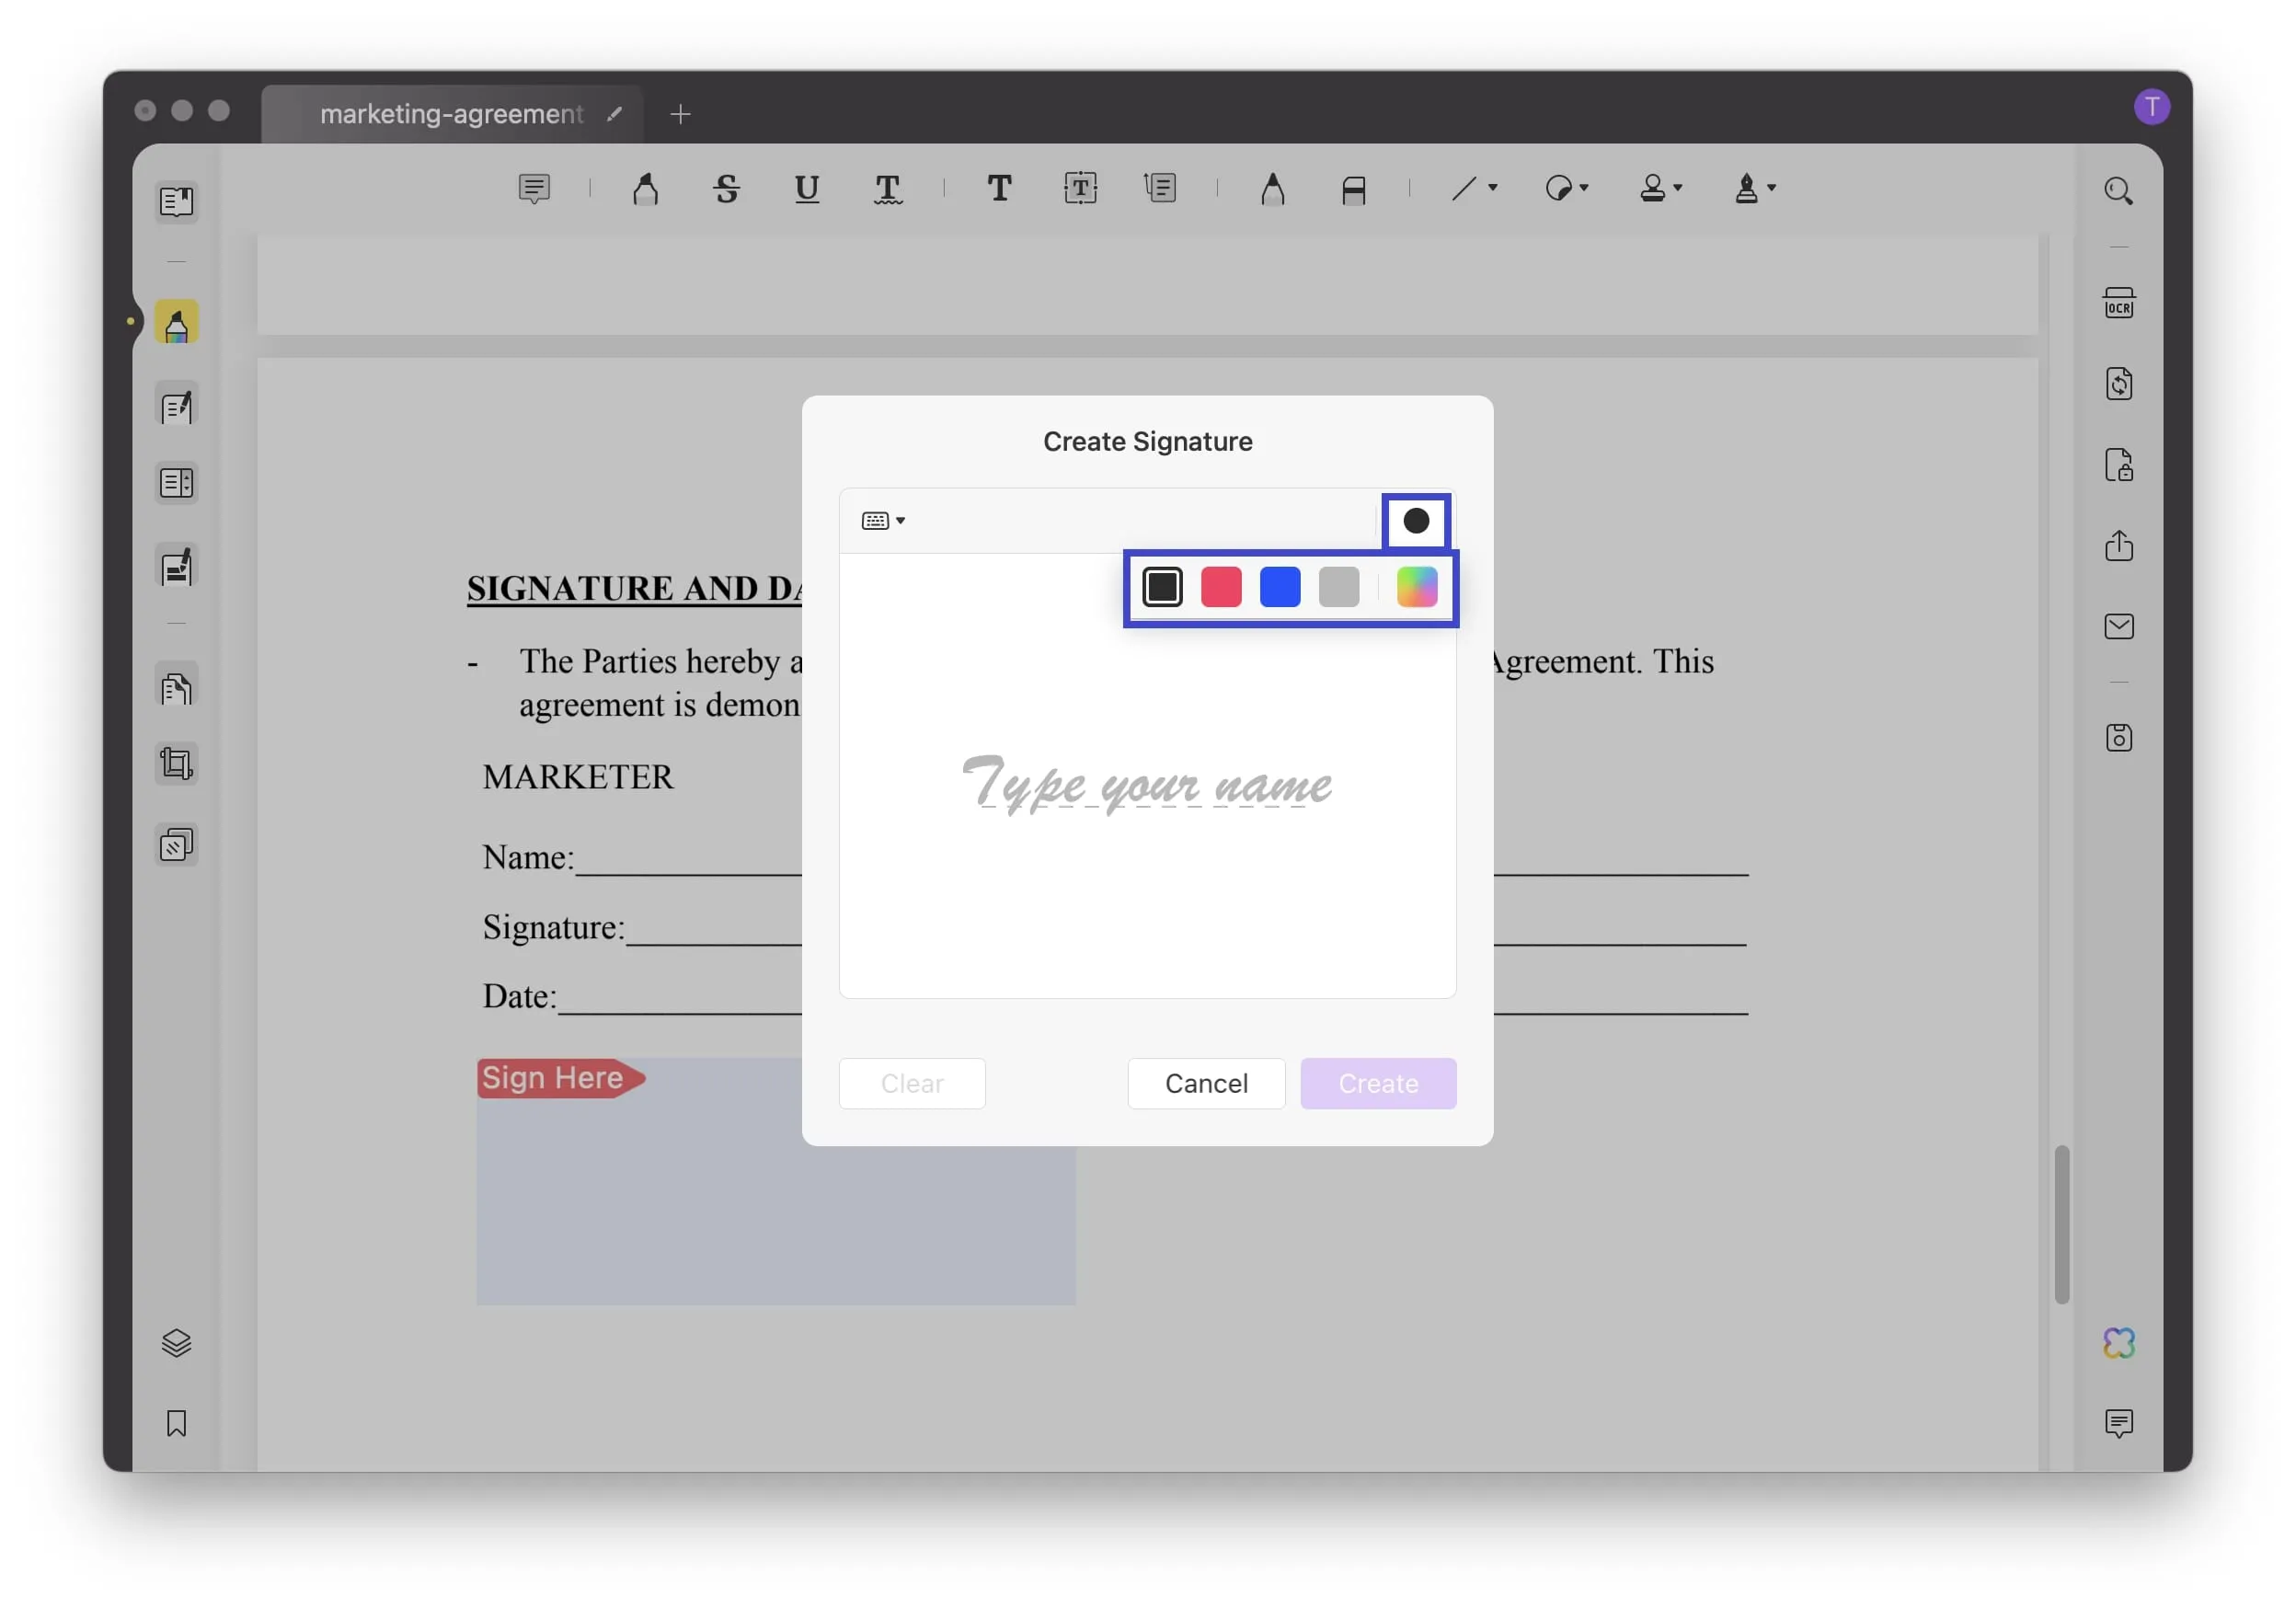Click the Create button
Image resolution: width=2296 pixels, height=1608 pixels.
pos(1380,1083)
